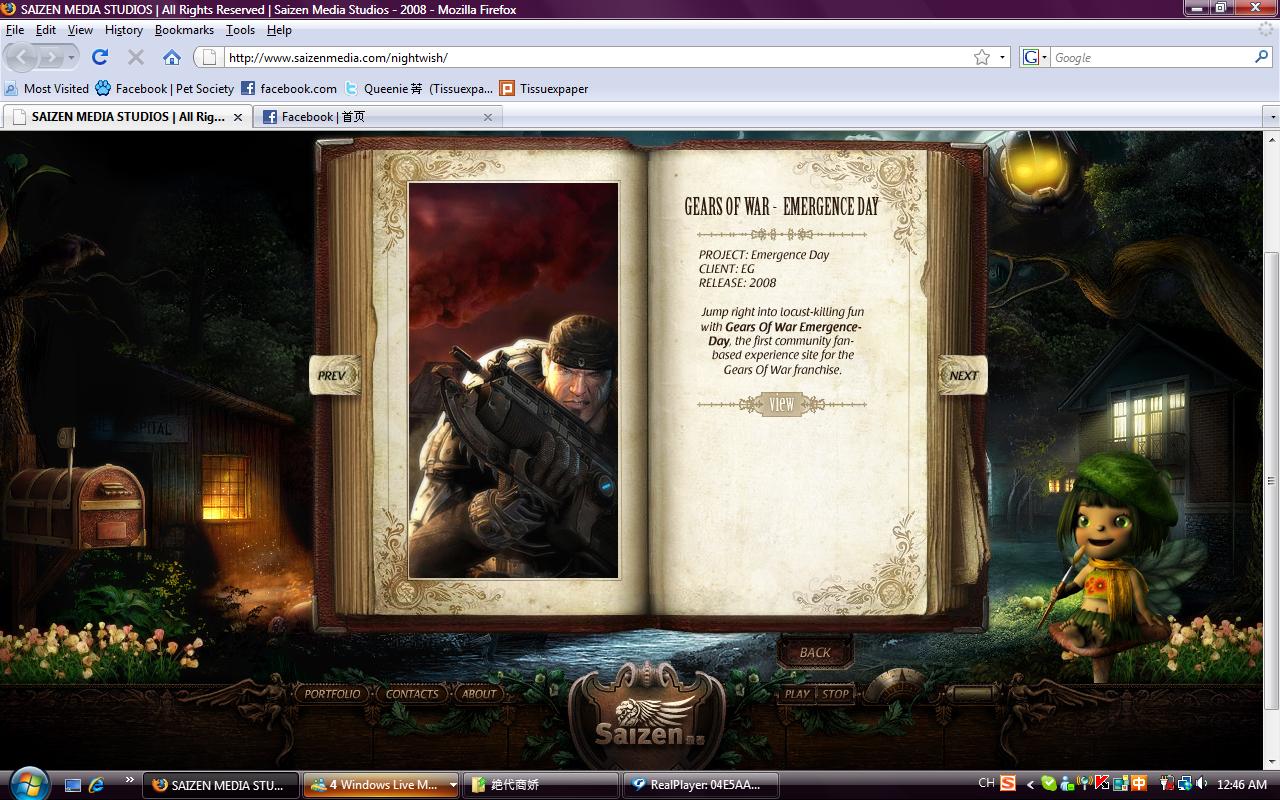Open the Queenie Twitter bookmark
The image size is (1280, 800).
(419, 88)
